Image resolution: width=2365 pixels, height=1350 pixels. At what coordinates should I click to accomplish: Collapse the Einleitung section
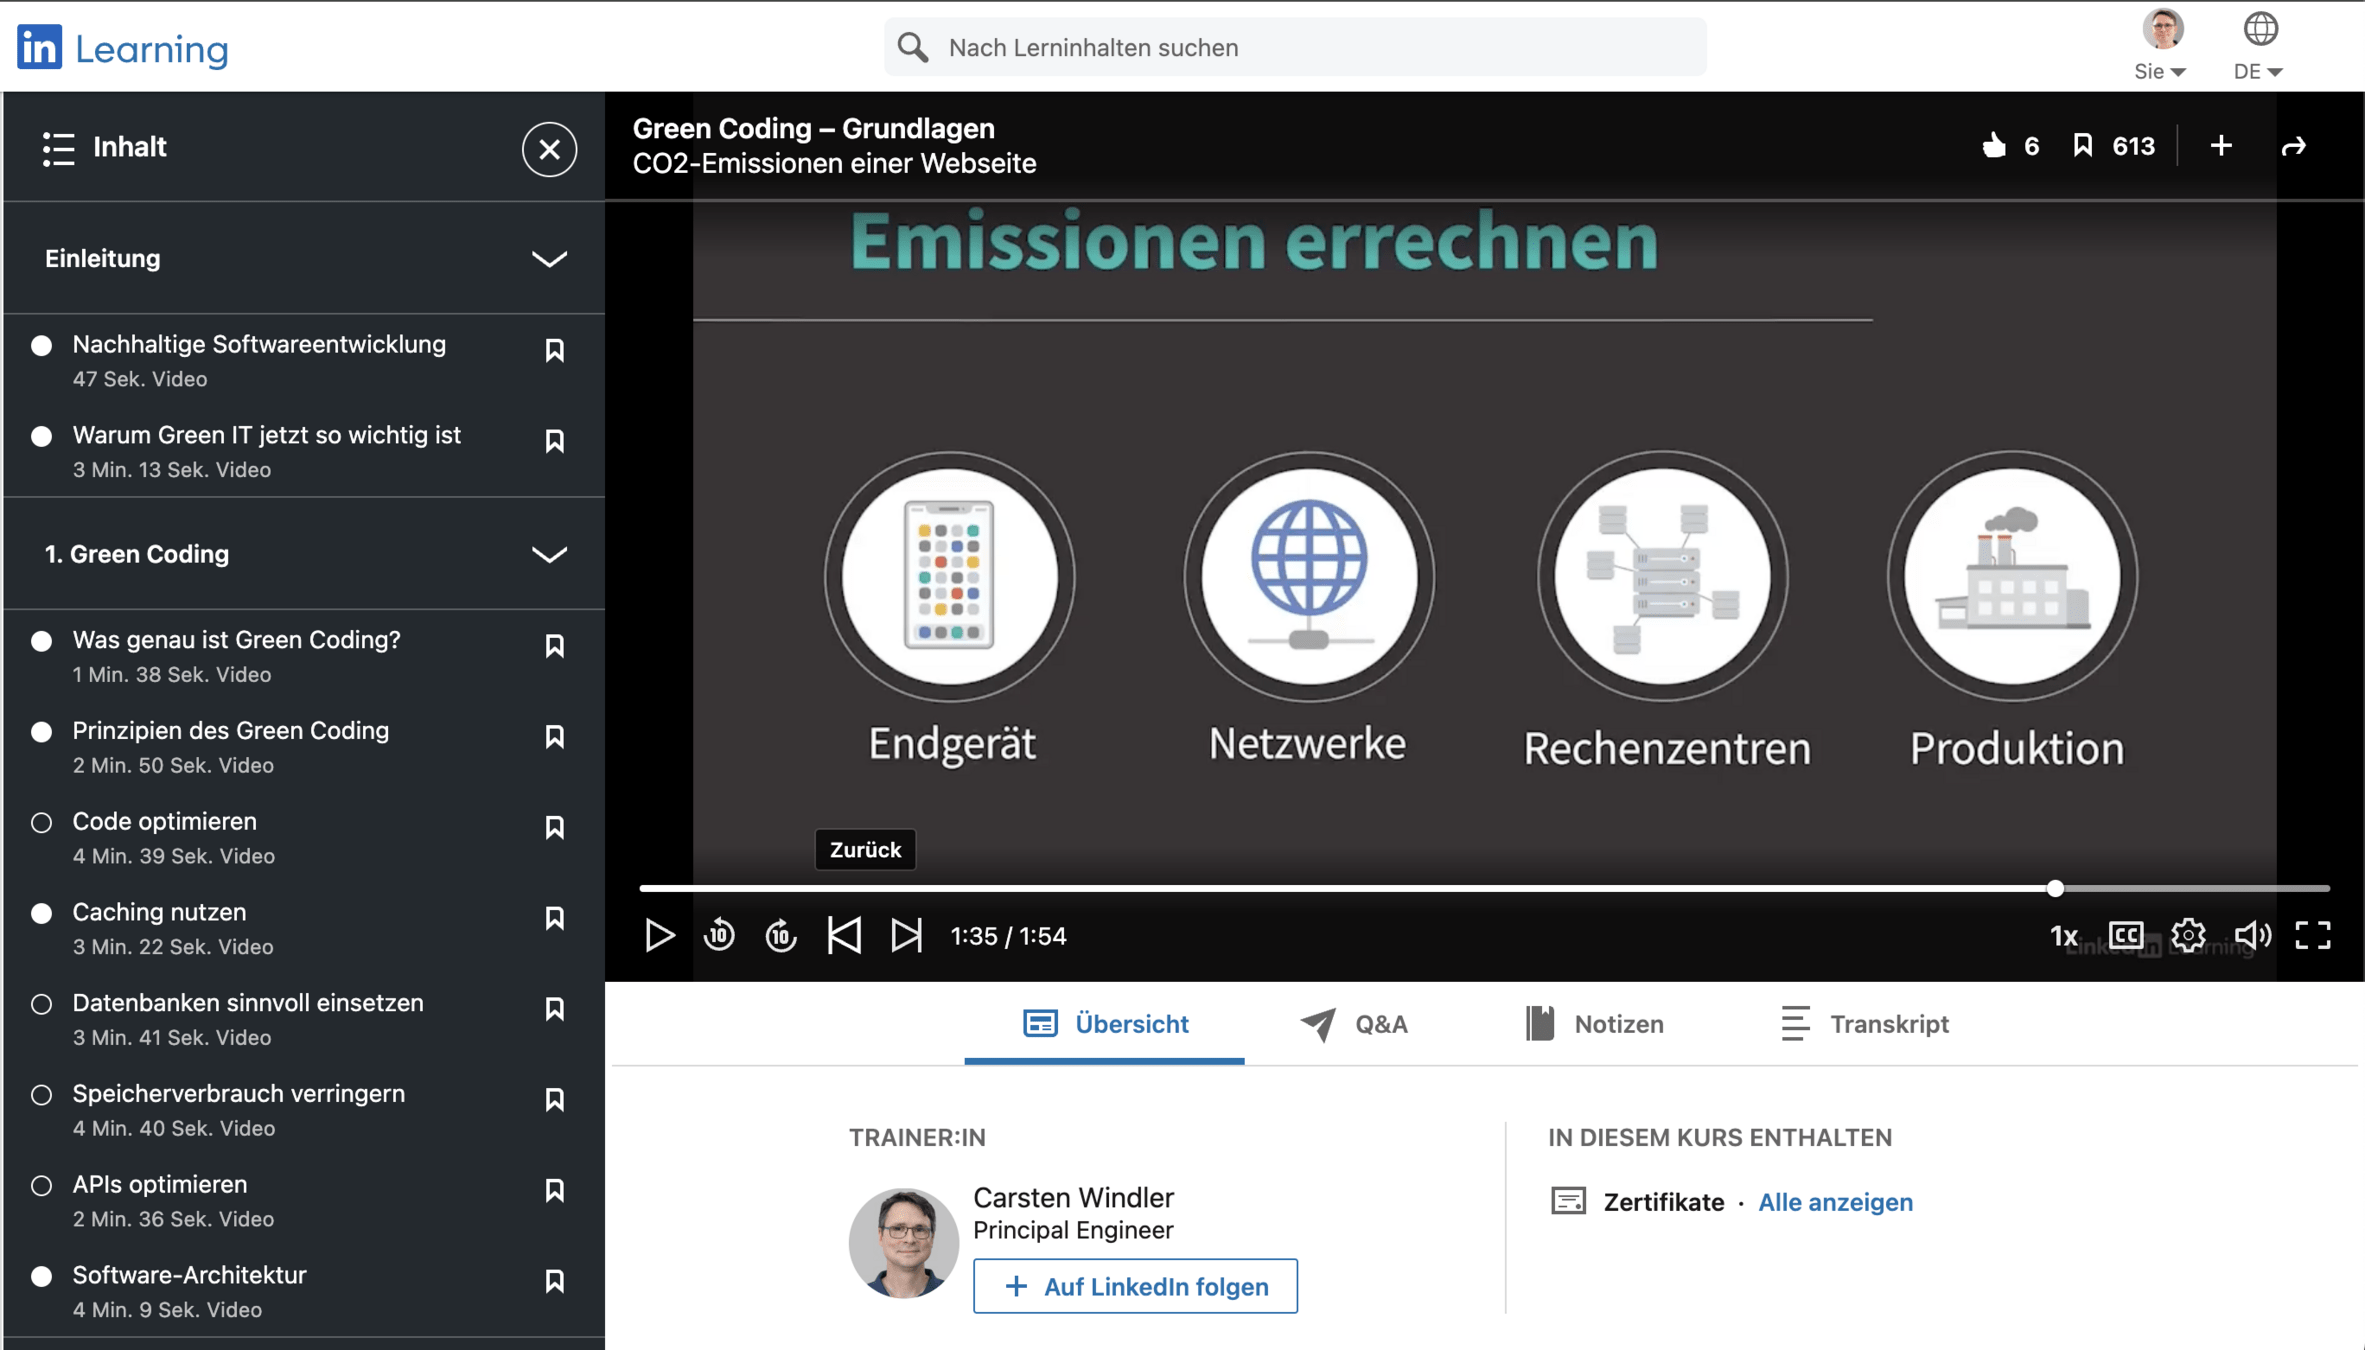548,259
